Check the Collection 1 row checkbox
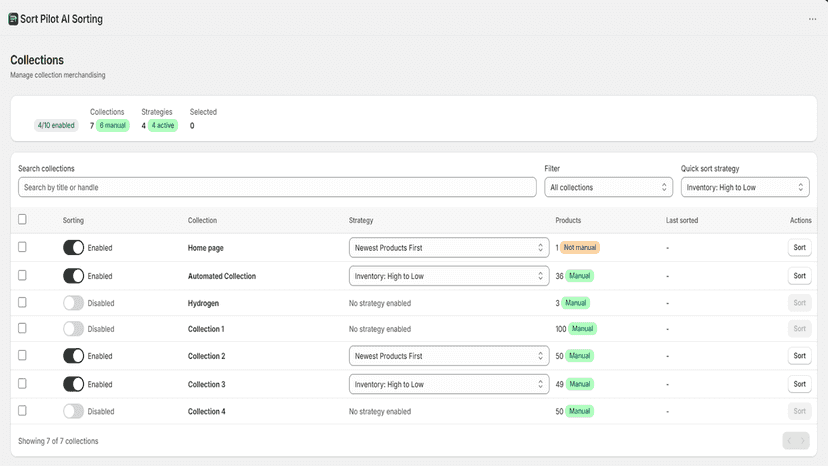The image size is (828, 466). (22, 328)
